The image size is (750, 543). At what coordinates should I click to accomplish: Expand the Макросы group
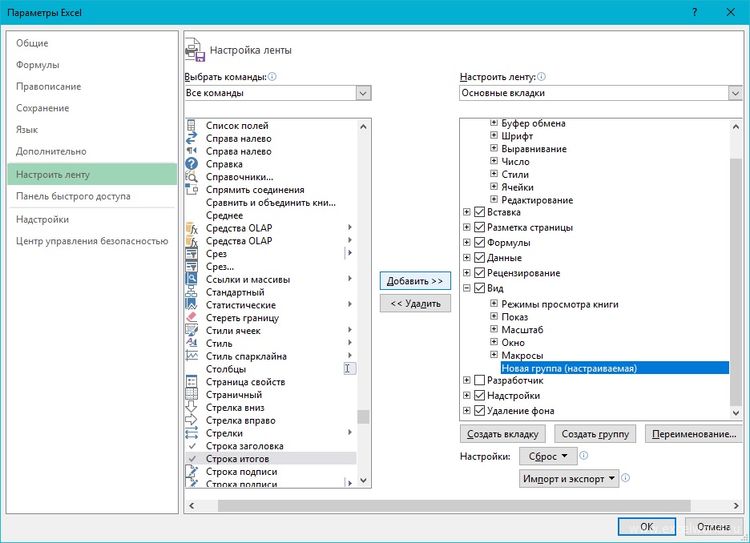tap(494, 355)
